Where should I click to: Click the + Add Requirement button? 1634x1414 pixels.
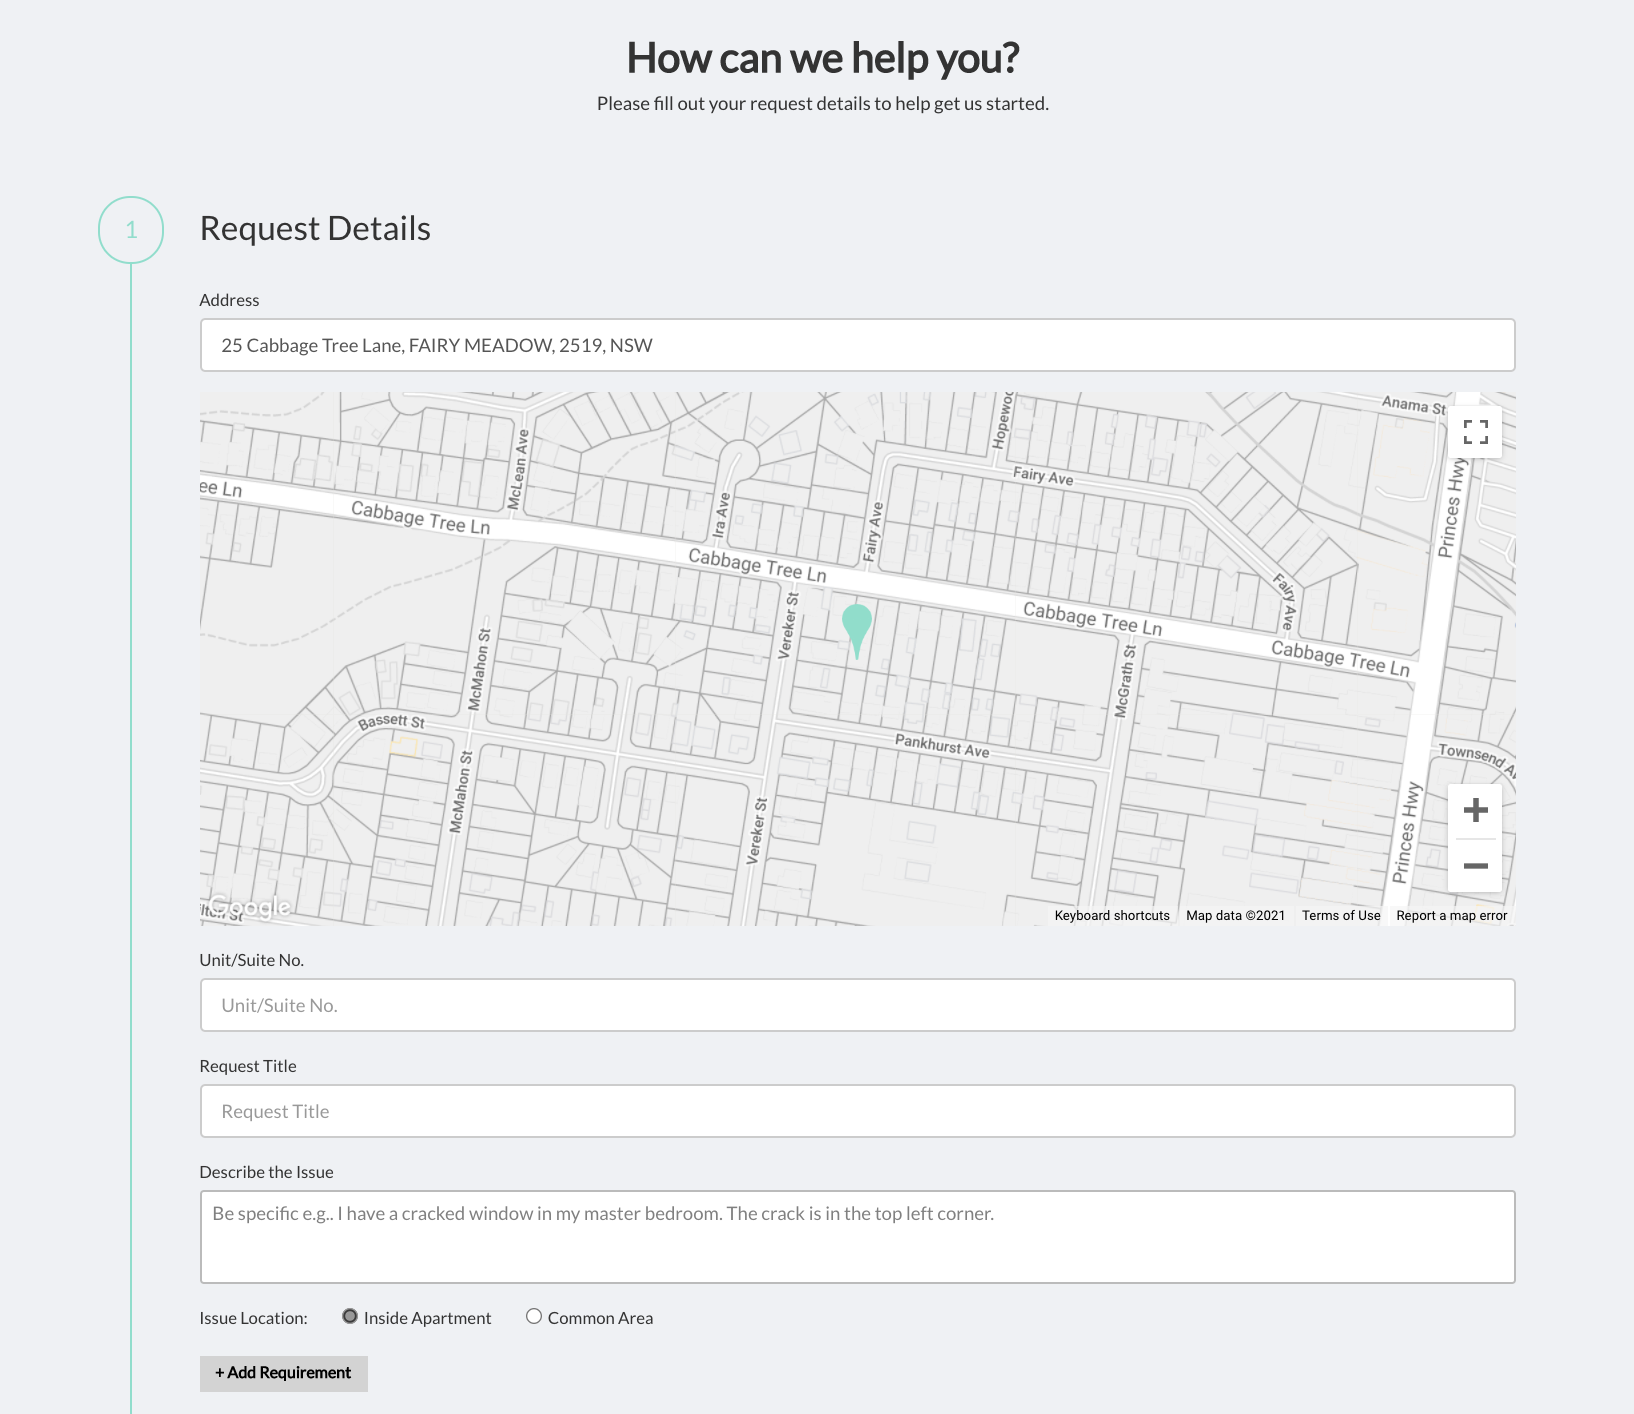[x=283, y=1372]
